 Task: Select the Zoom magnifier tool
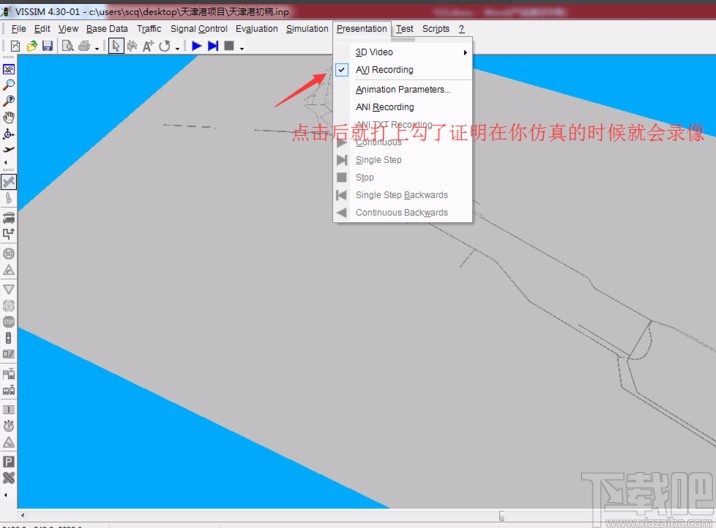tap(9, 85)
